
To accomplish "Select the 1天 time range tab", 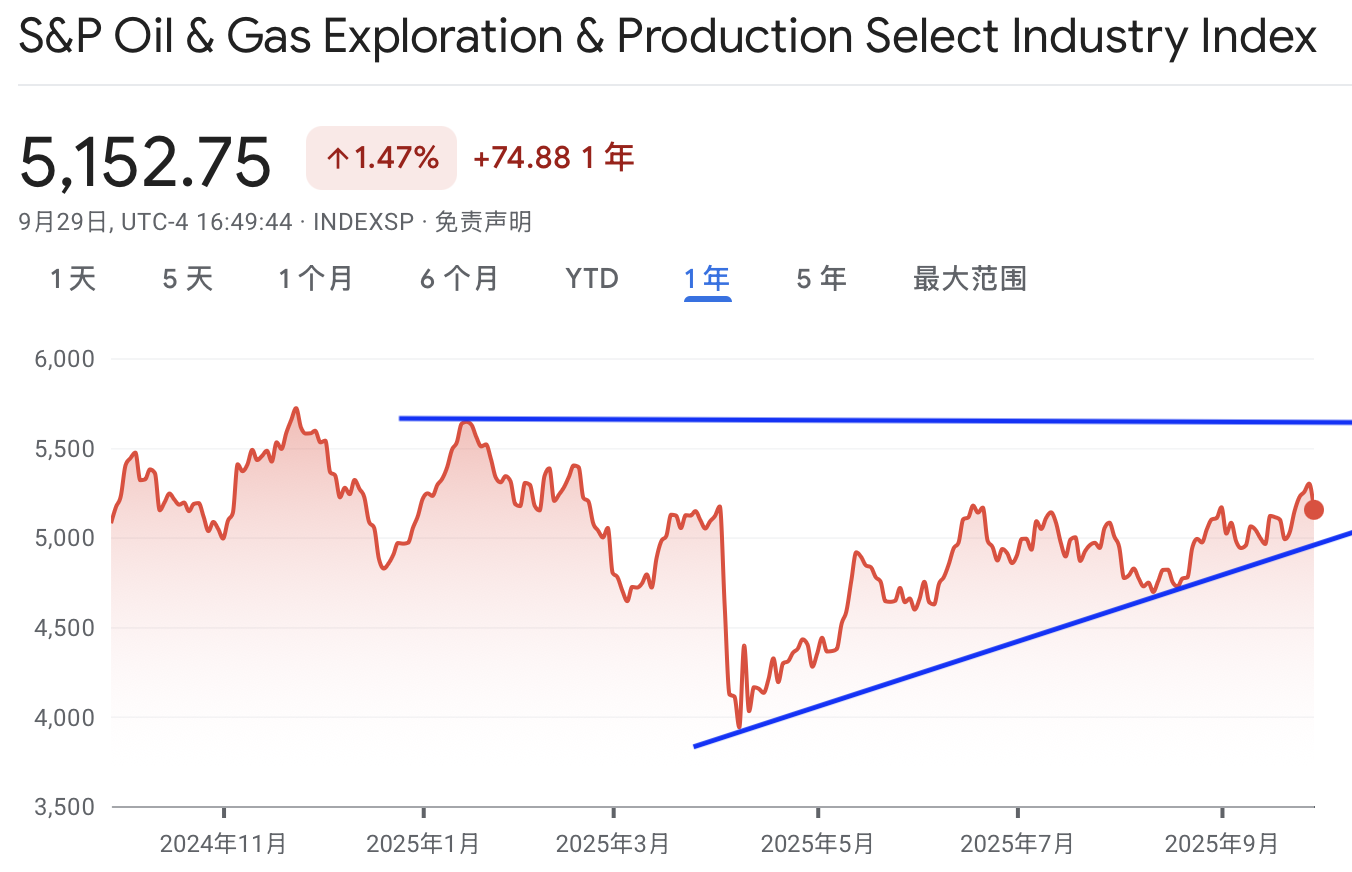I will [73, 278].
